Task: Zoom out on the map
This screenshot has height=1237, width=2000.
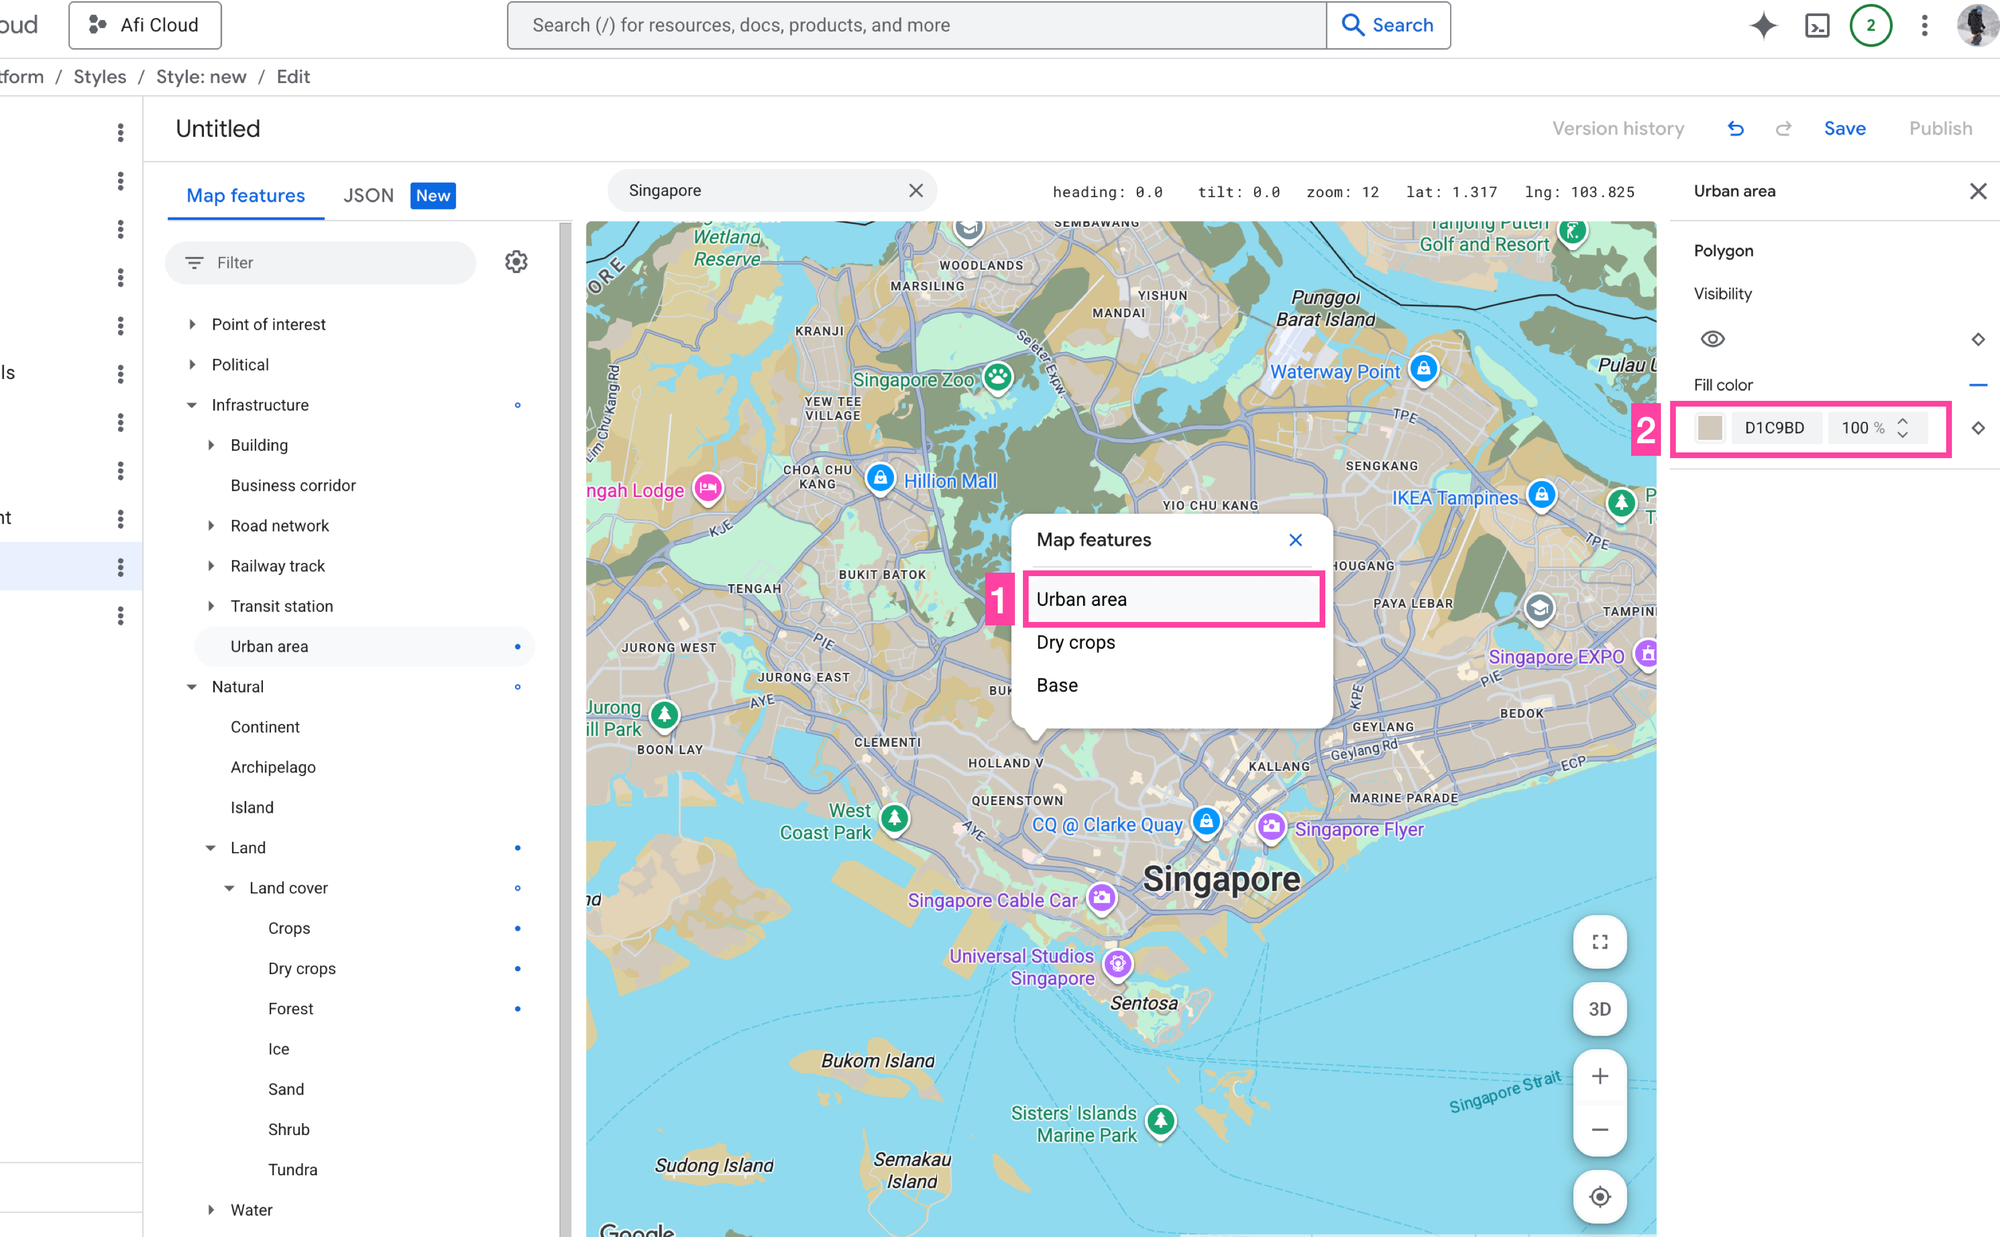Action: pos(1600,1130)
